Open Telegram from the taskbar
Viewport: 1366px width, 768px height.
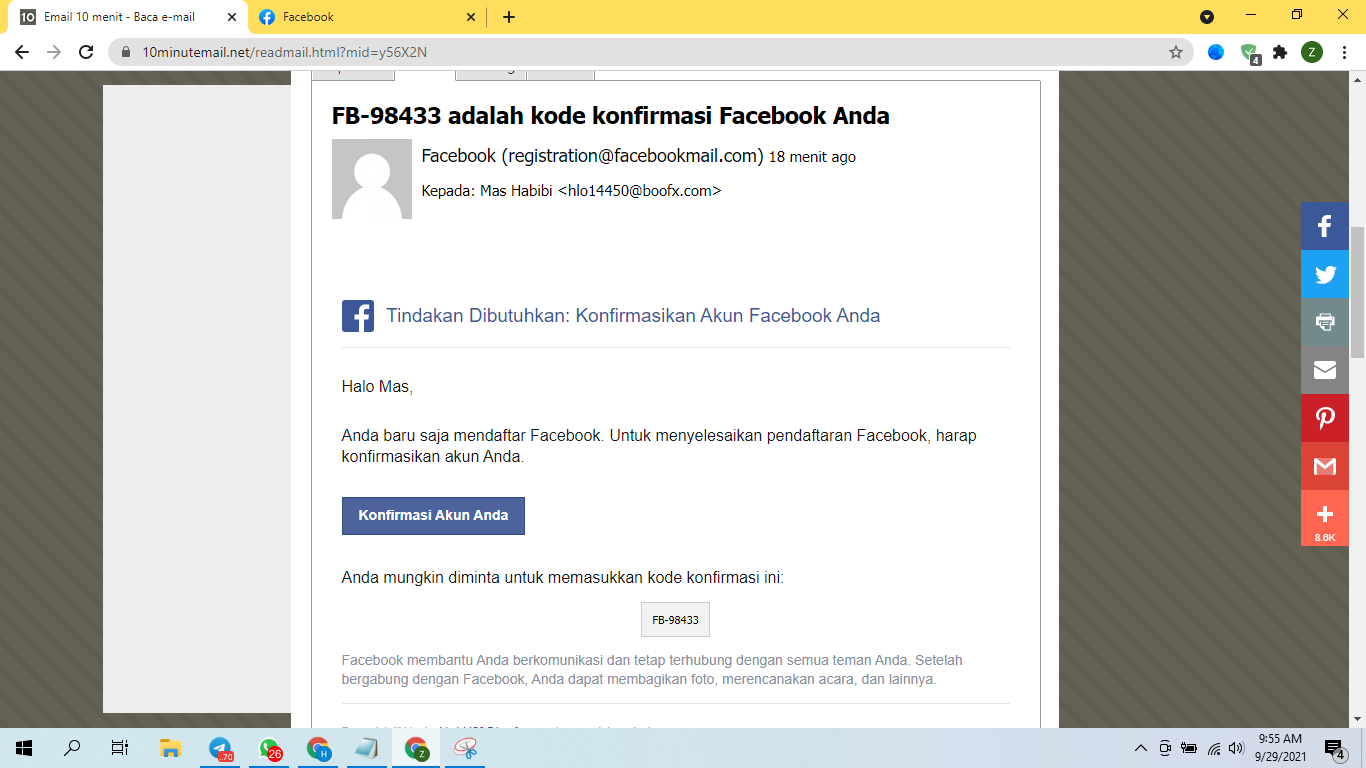click(x=220, y=747)
